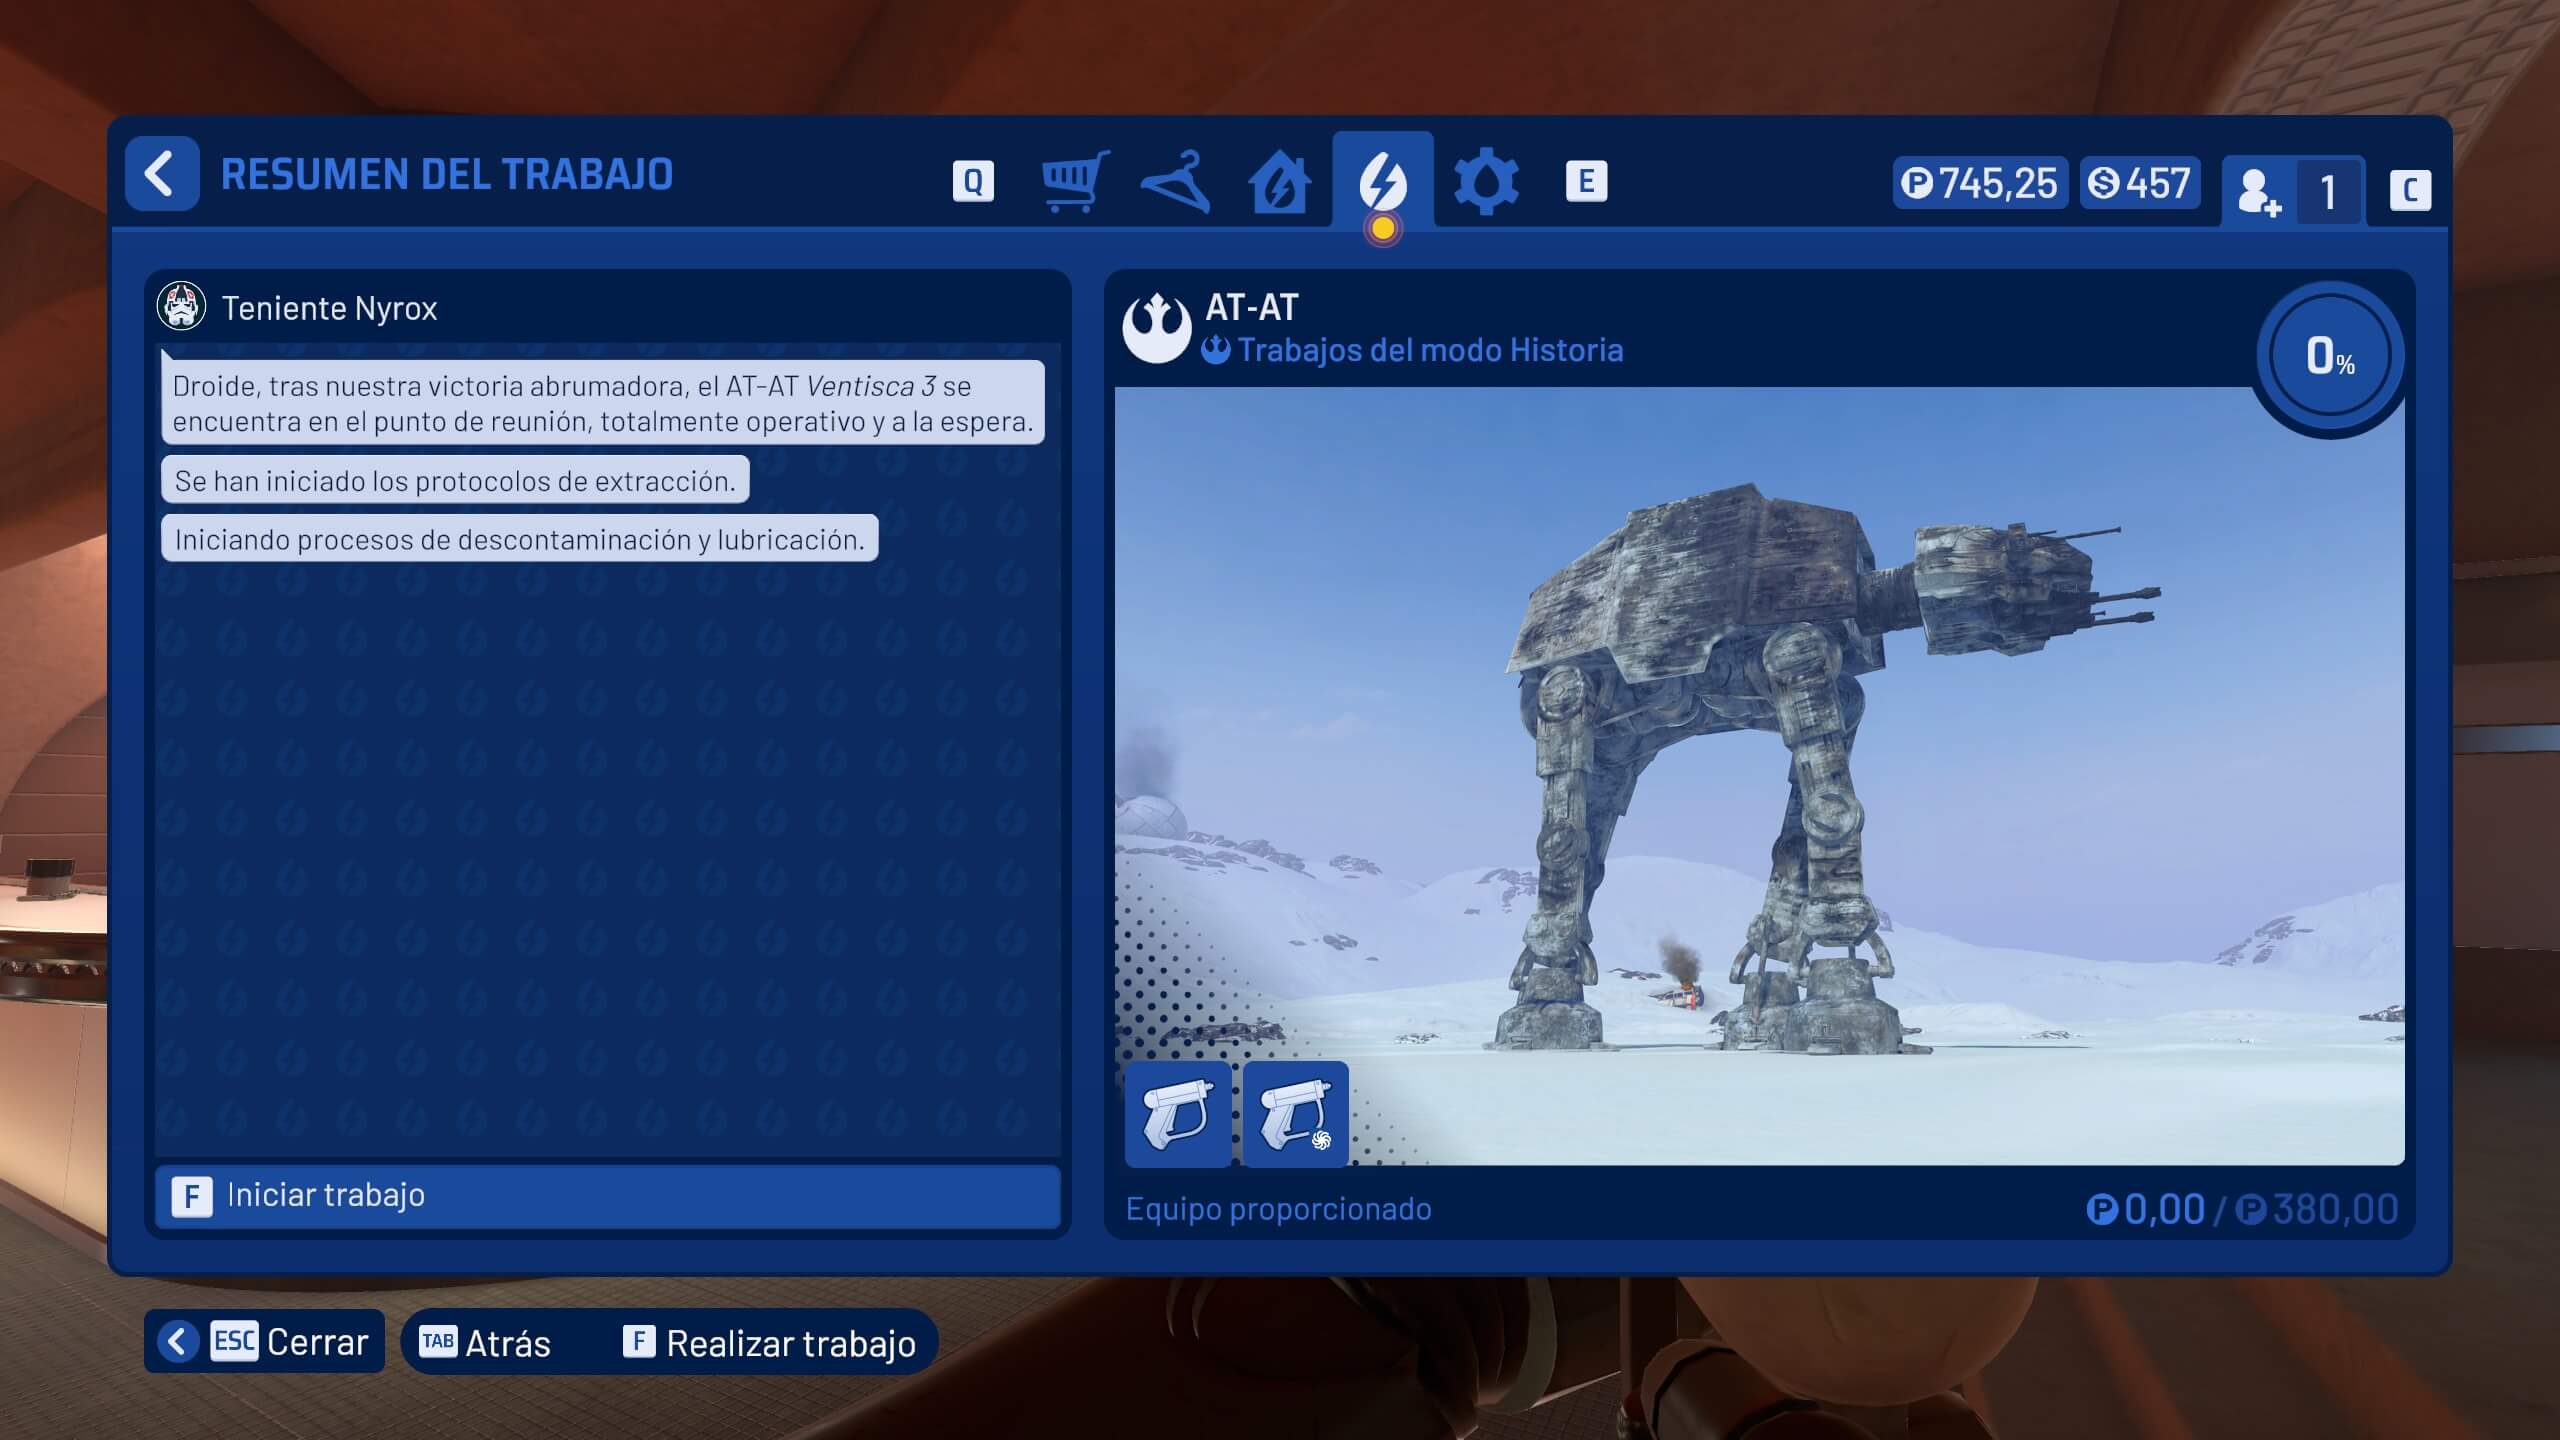Click the AT-AT preview image

click(1760, 775)
